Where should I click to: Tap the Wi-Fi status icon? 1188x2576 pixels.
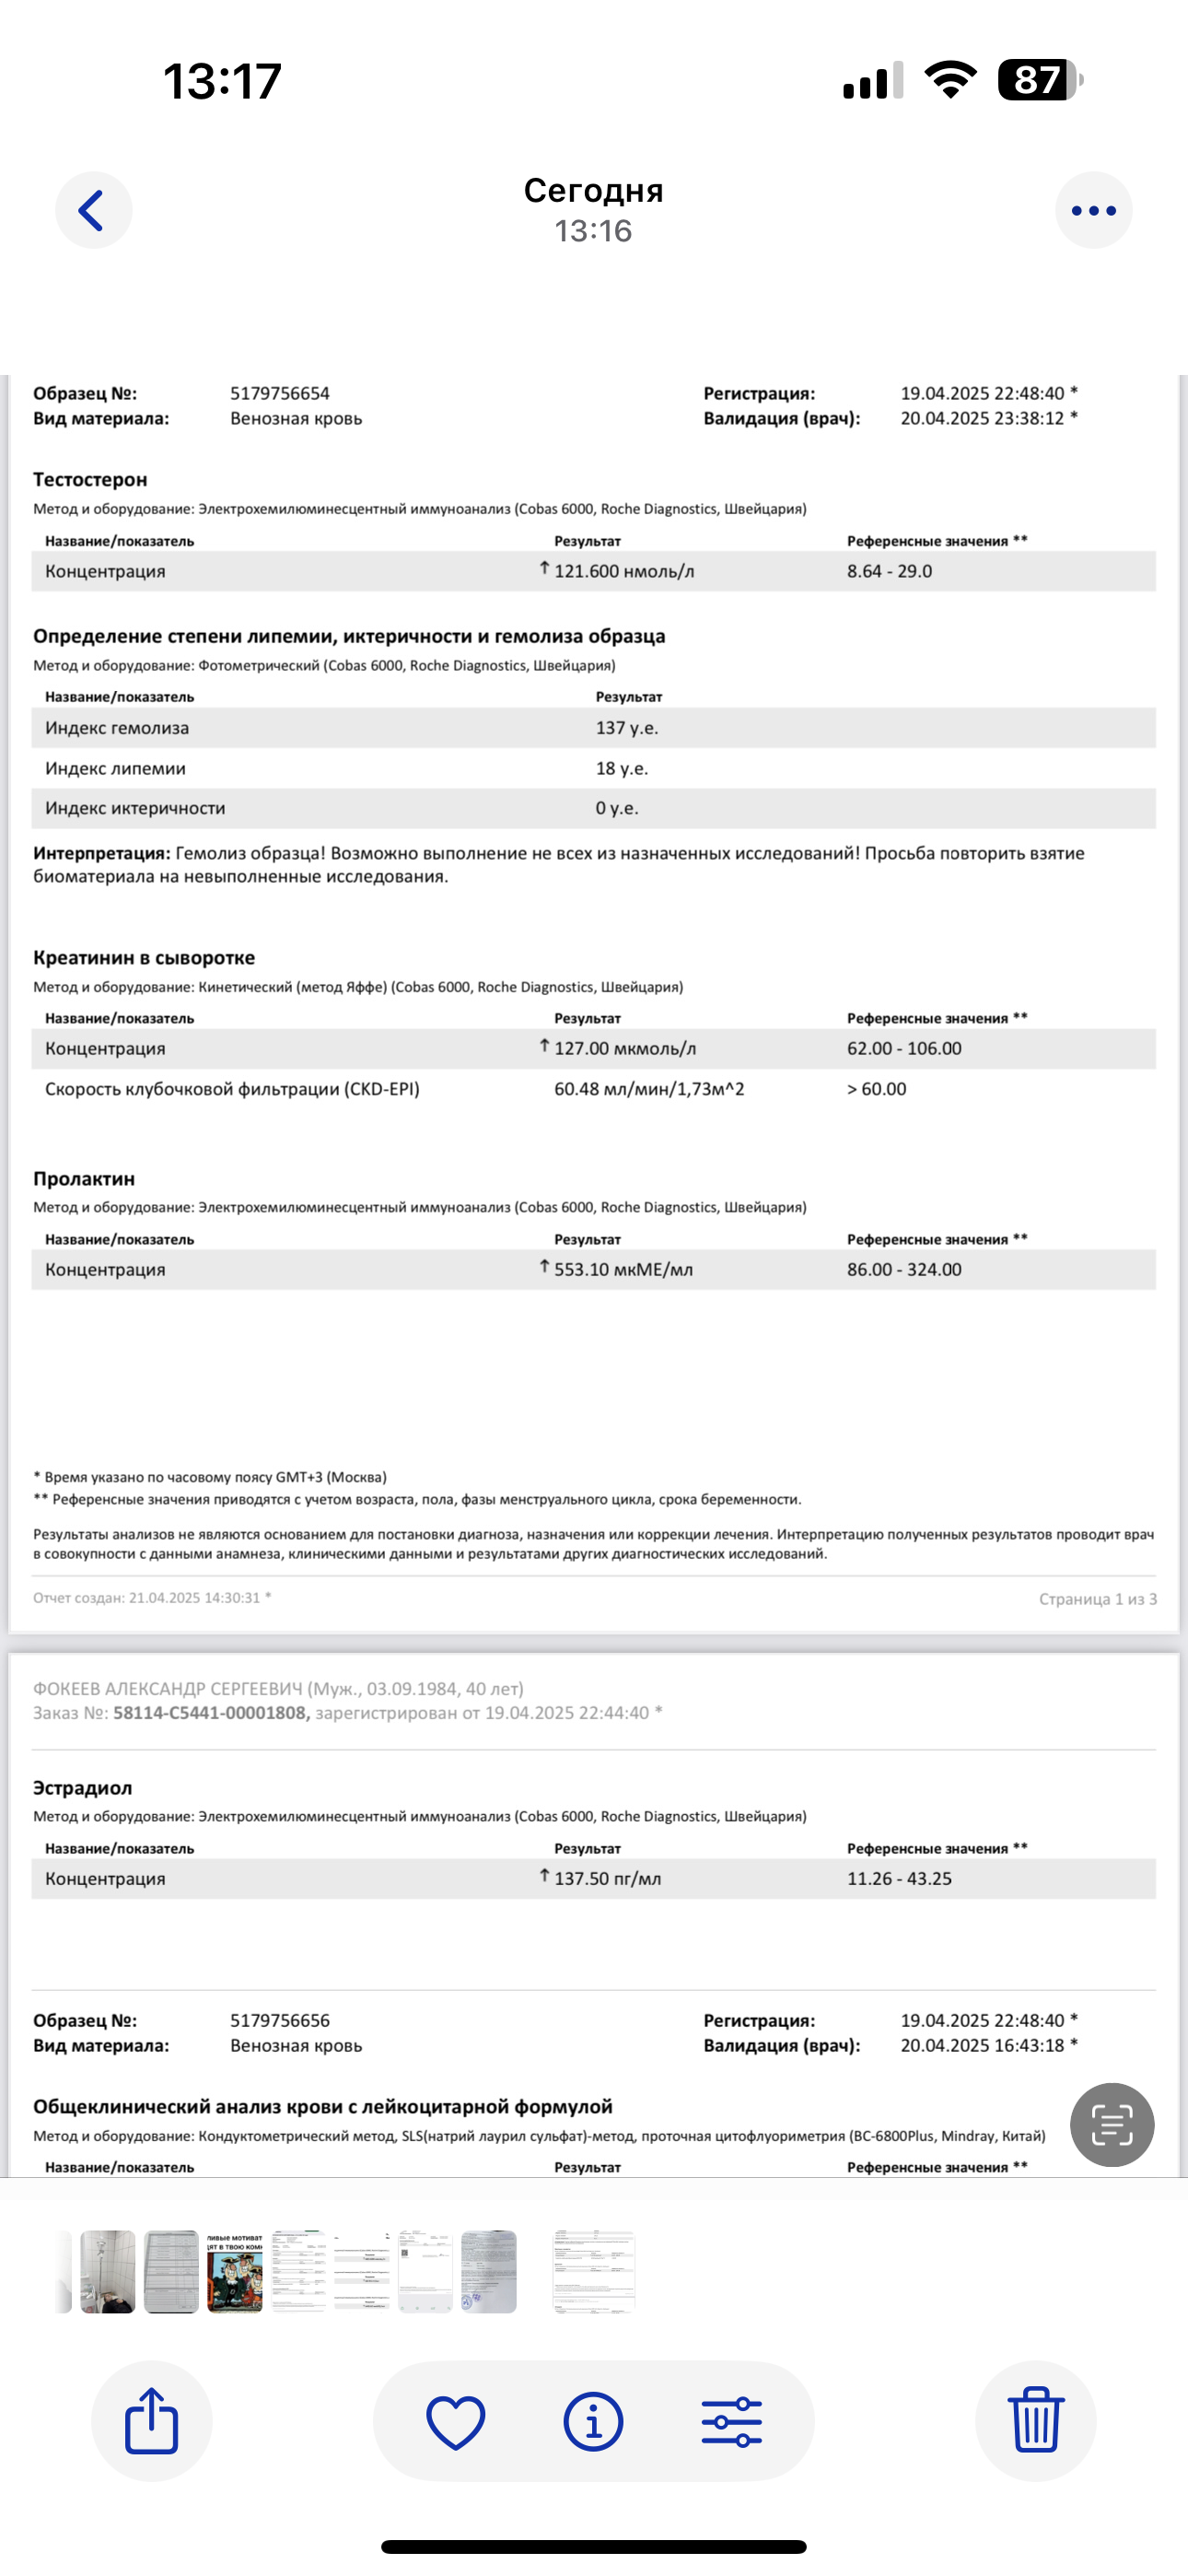951,80
